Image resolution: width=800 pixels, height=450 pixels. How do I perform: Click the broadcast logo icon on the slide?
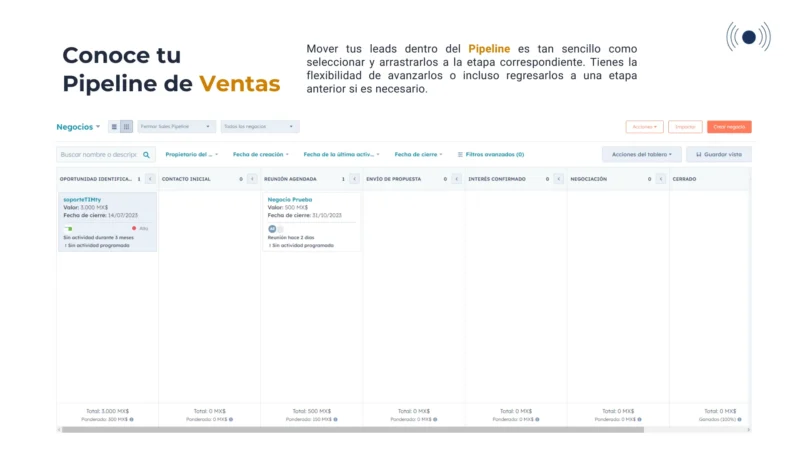click(x=748, y=37)
